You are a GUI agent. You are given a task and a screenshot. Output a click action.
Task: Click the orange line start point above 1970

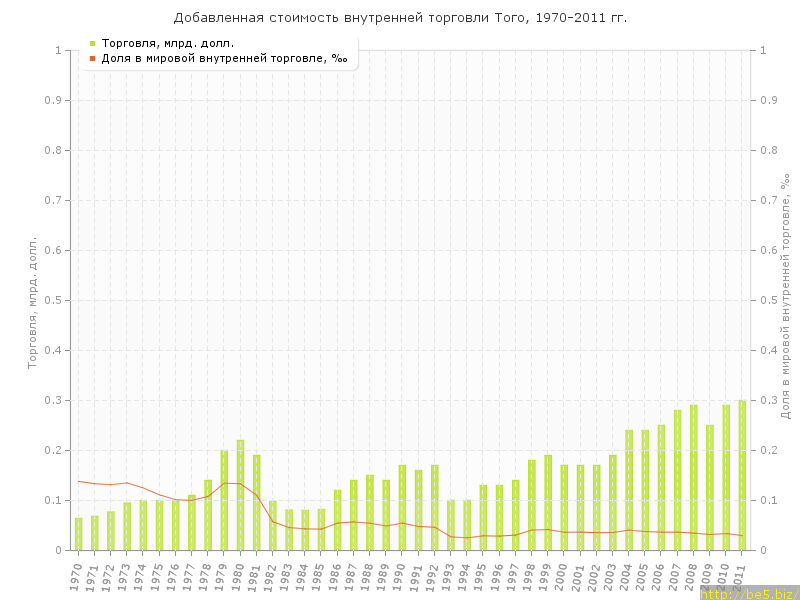pyautogui.click(x=78, y=481)
